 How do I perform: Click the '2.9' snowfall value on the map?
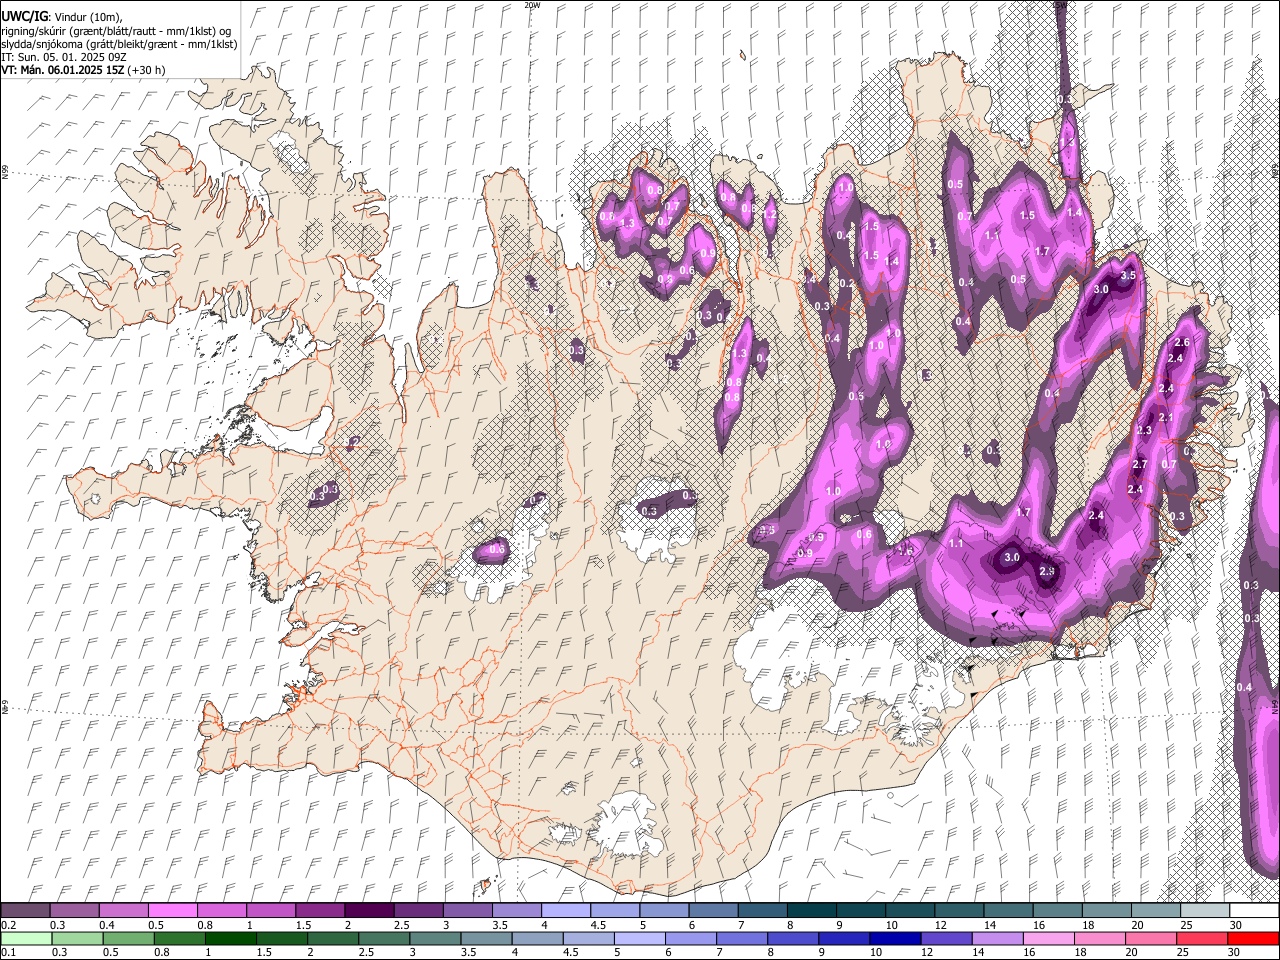[1047, 571]
